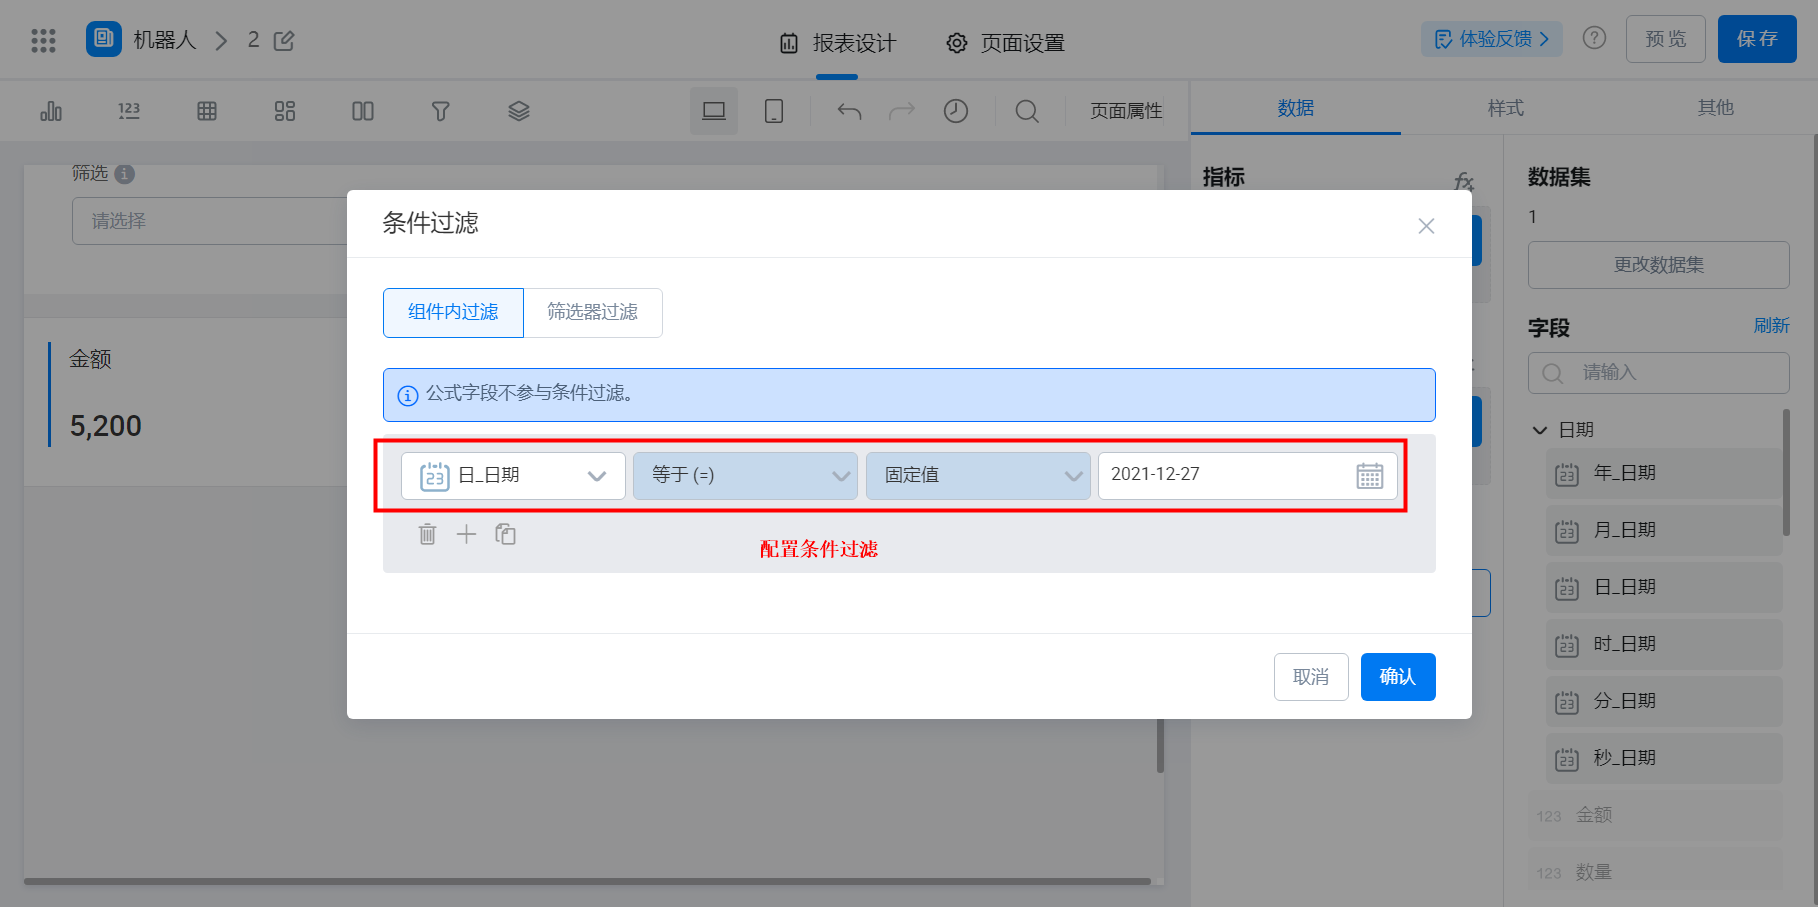Switch to 组件内过滤 filter mode
The width and height of the screenshot is (1818, 907).
(453, 313)
